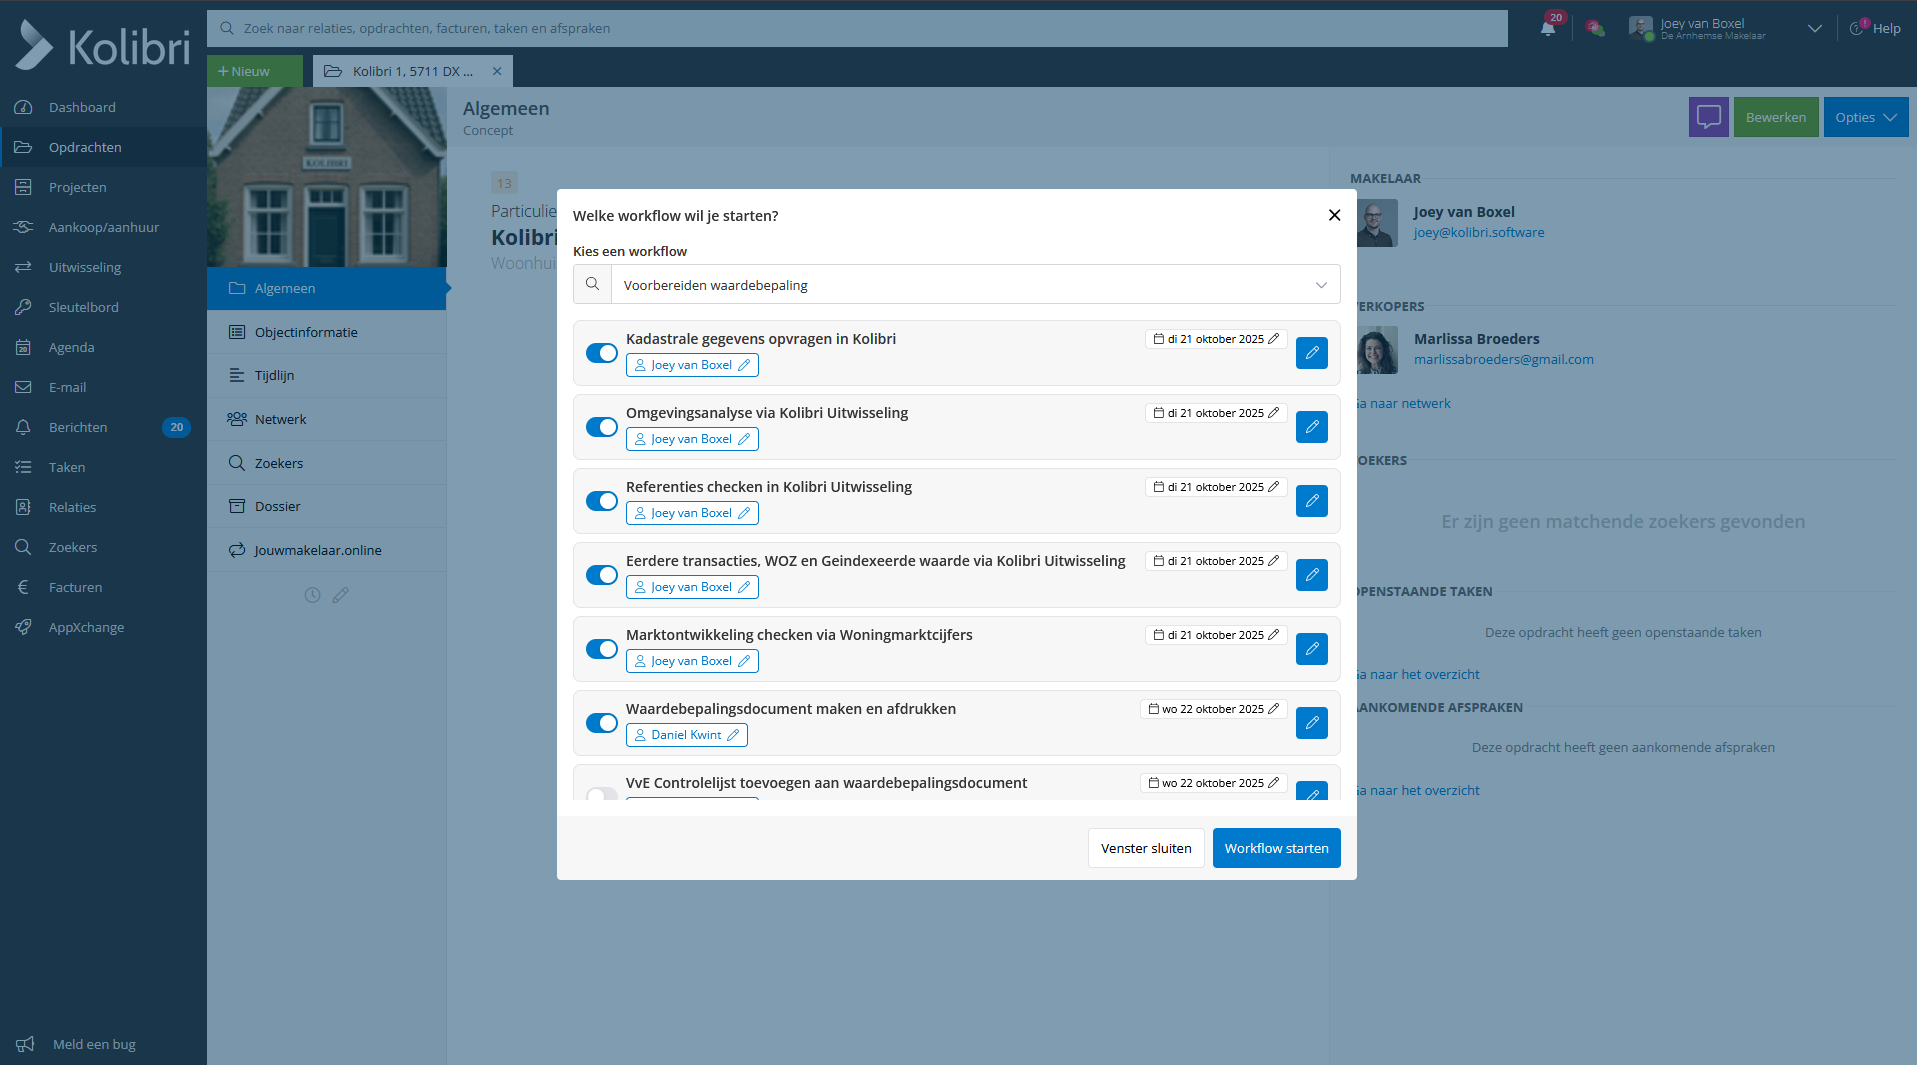Viewport: 1917px width, 1065px height.
Task: Open Objectinformatie tab in side panel
Action: coord(306,332)
